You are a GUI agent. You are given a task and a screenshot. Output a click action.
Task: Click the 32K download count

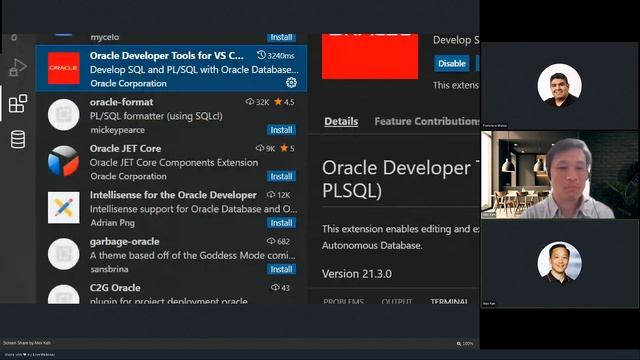point(257,102)
